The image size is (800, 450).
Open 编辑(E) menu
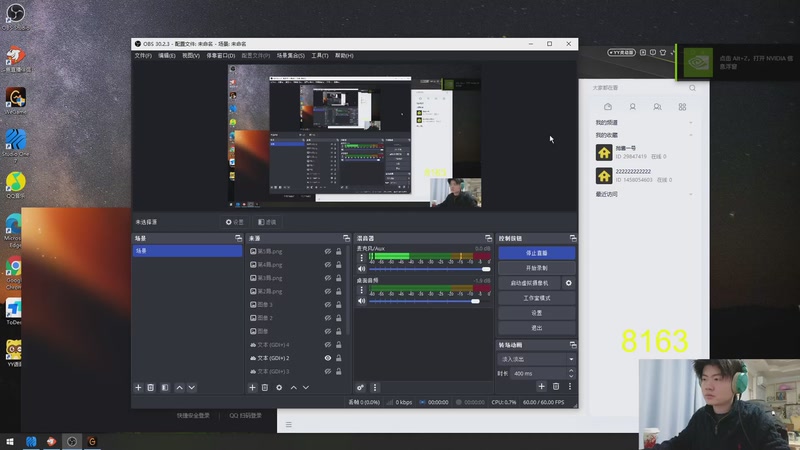[166, 56]
